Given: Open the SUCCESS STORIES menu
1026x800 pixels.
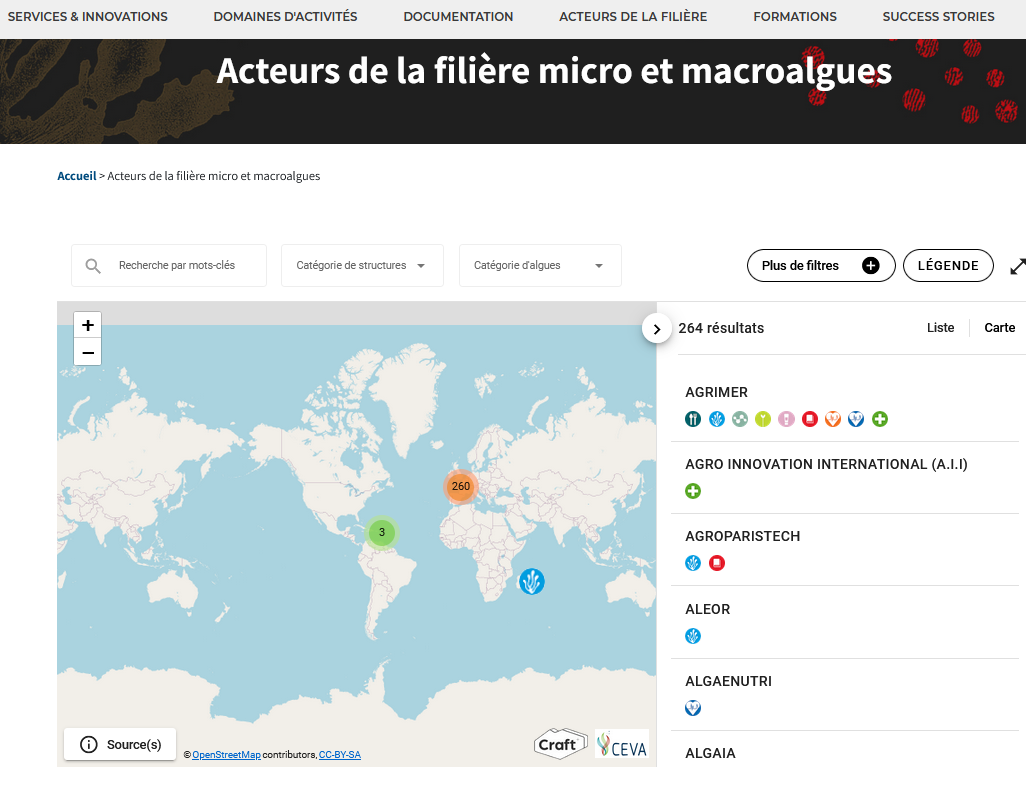Looking at the screenshot, I should click(938, 17).
